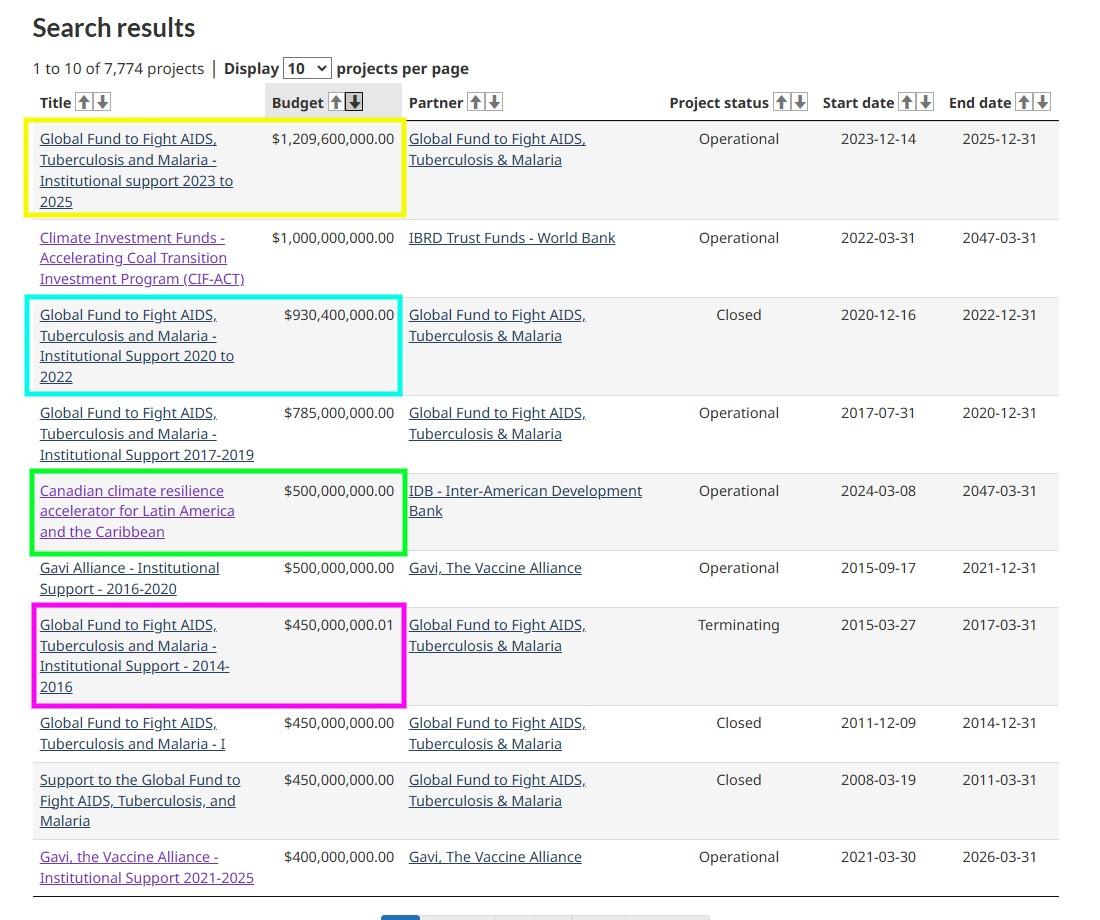The height and width of the screenshot is (920, 1100).
Task: Open Global Fund Institutional Support 2017-2019 project
Action: pos(147,434)
